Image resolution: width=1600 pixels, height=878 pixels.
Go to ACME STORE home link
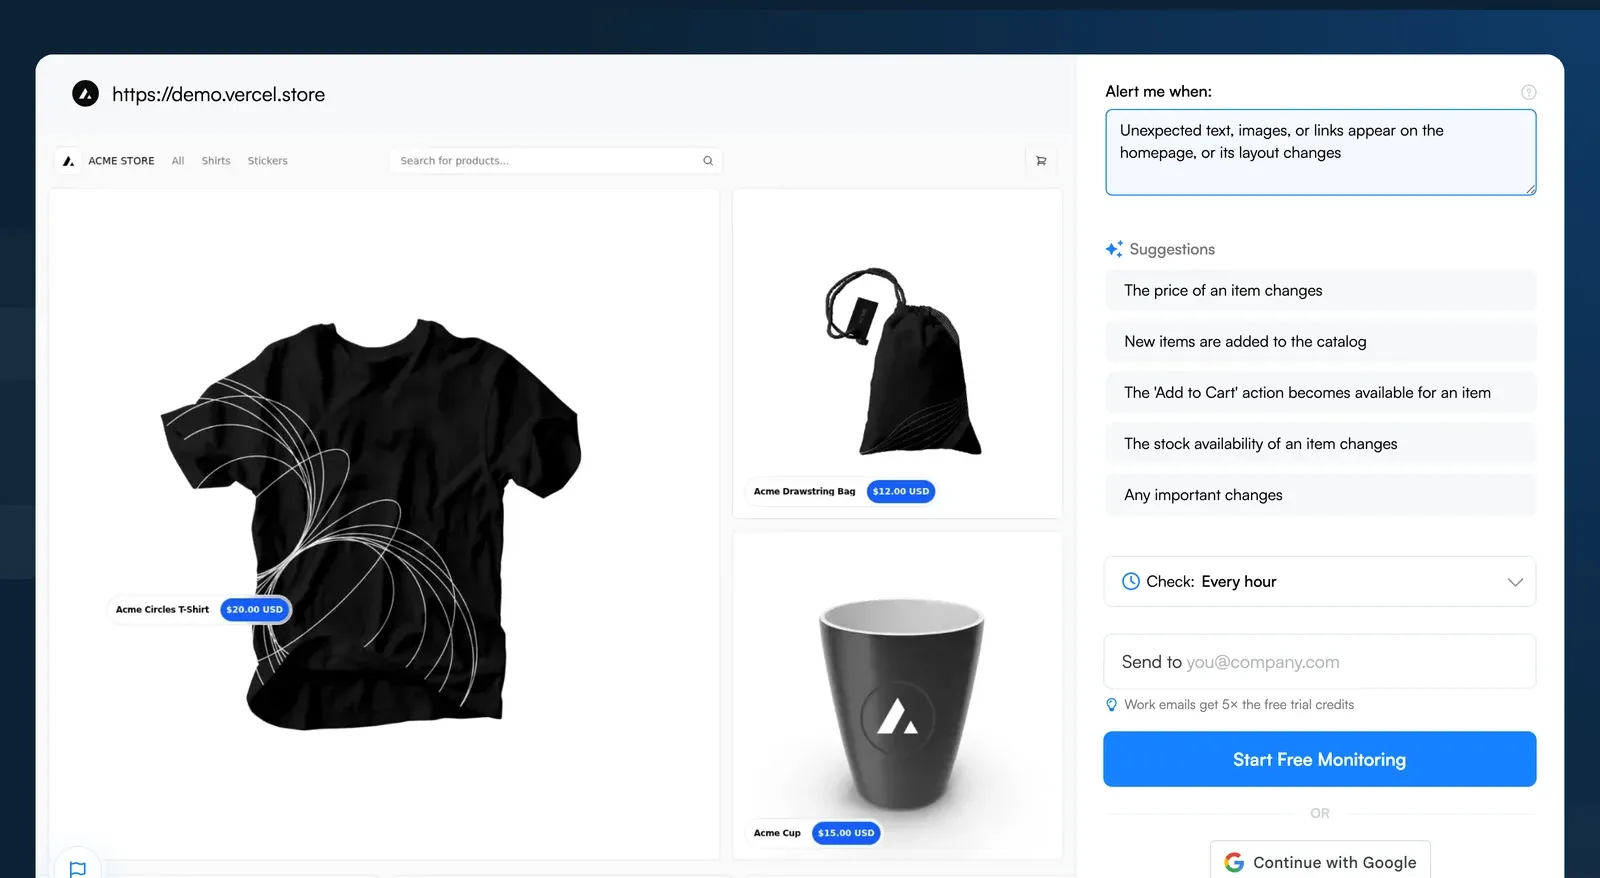pyautogui.click(x=121, y=161)
